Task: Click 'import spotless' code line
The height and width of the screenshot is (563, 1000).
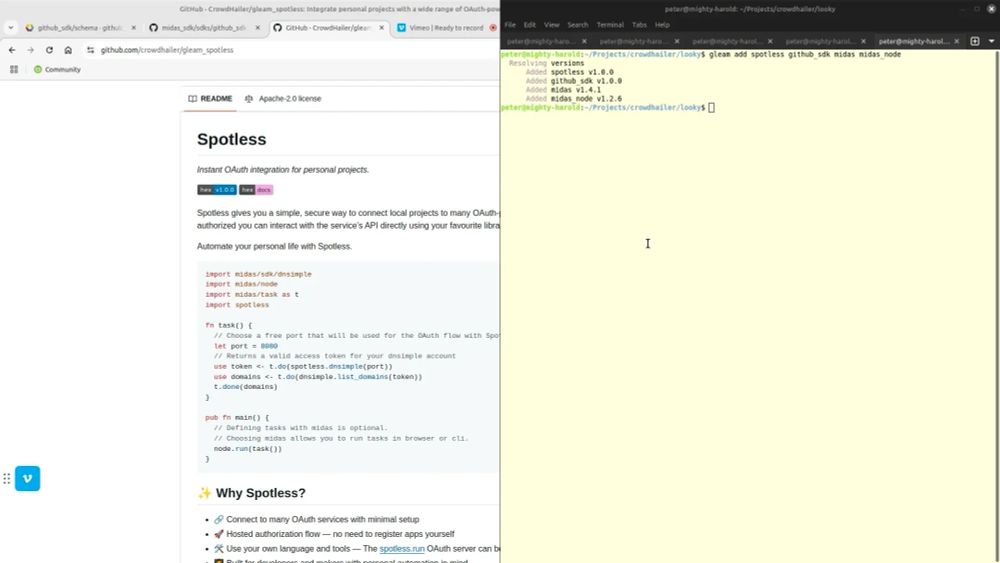Action: pyautogui.click(x=237, y=305)
